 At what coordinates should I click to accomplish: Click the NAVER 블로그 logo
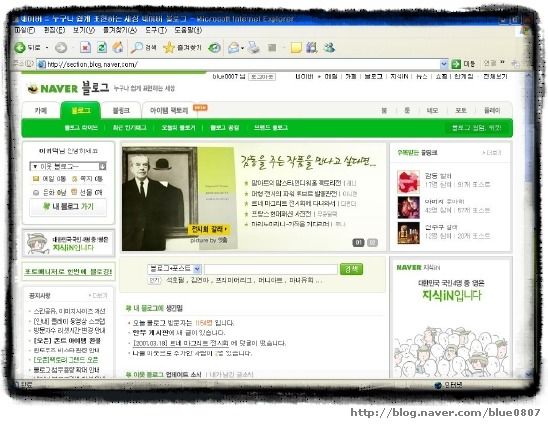click(68, 88)
